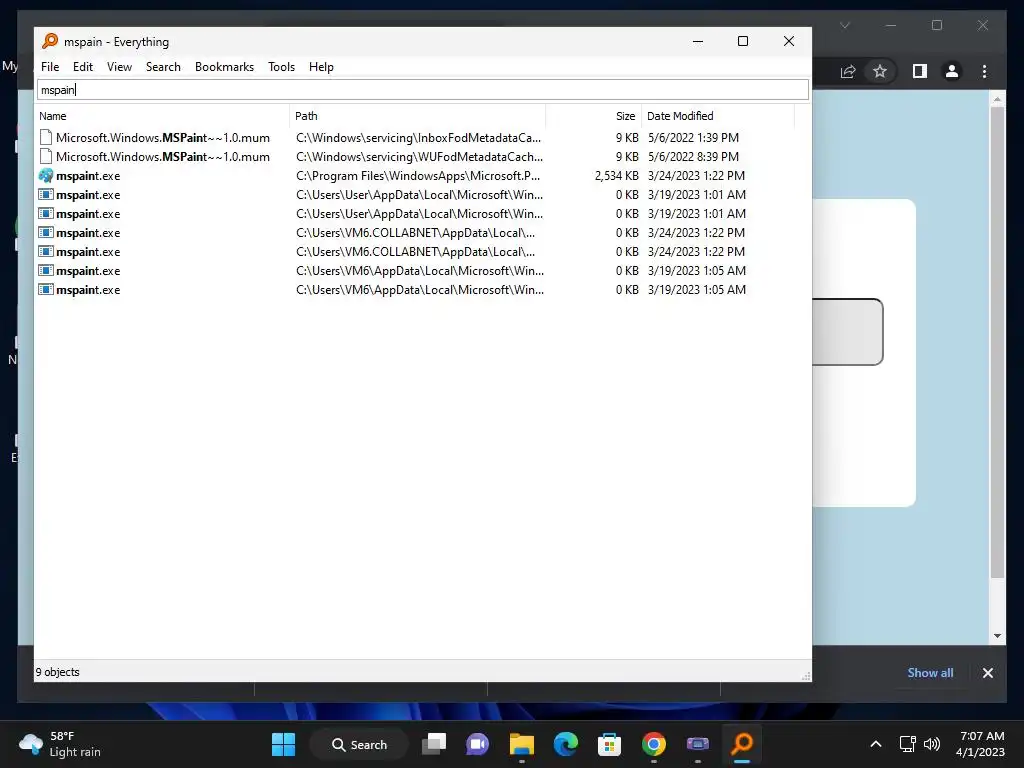Click the C:\Windows\servicing\WUFodMetadataCach... path

[419, 157]
